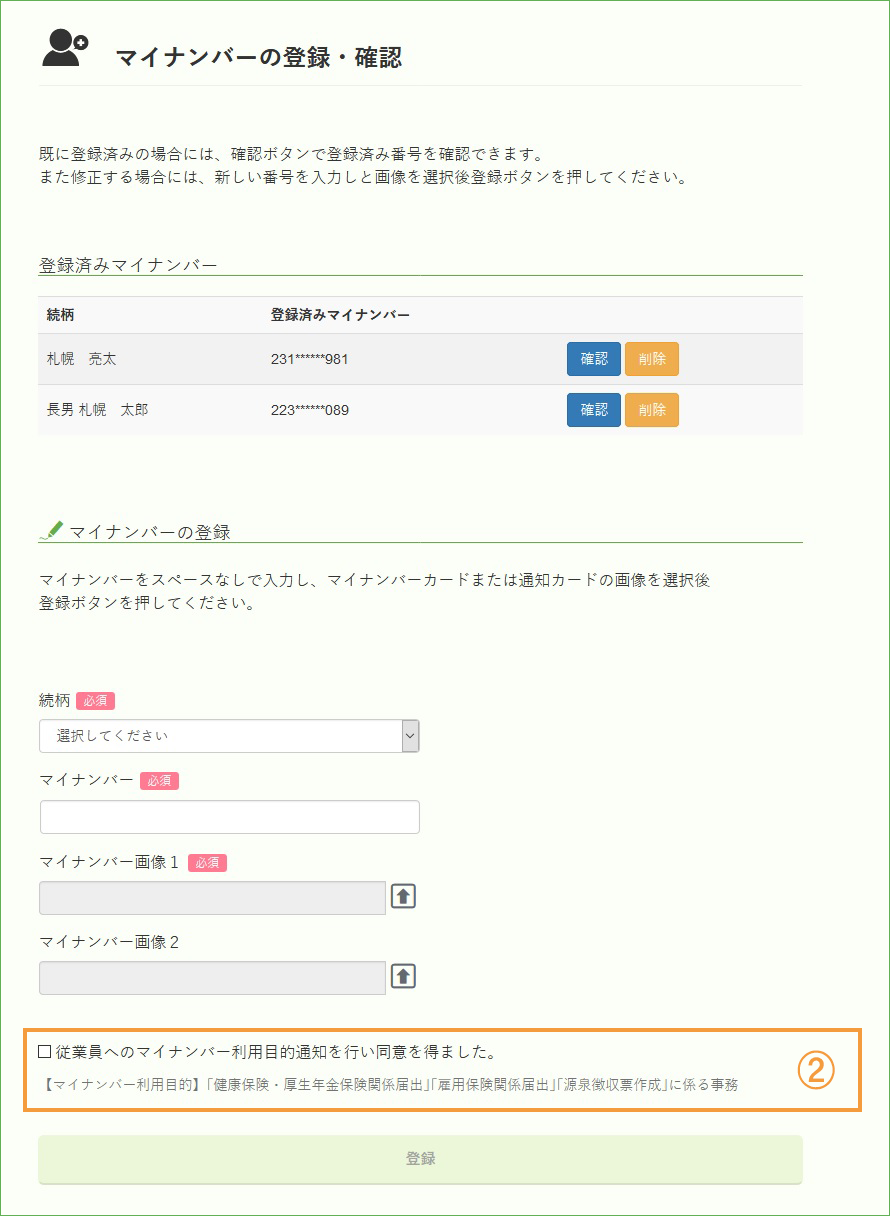Click upload icon for マイナンバー画像2

pos(403,976)
